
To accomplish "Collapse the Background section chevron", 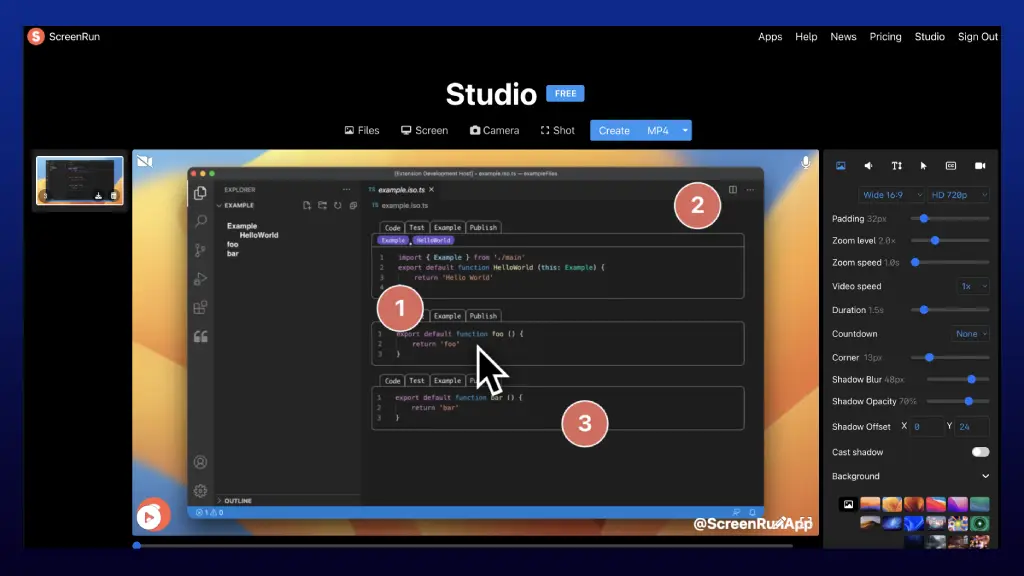I will pos(985,476).
